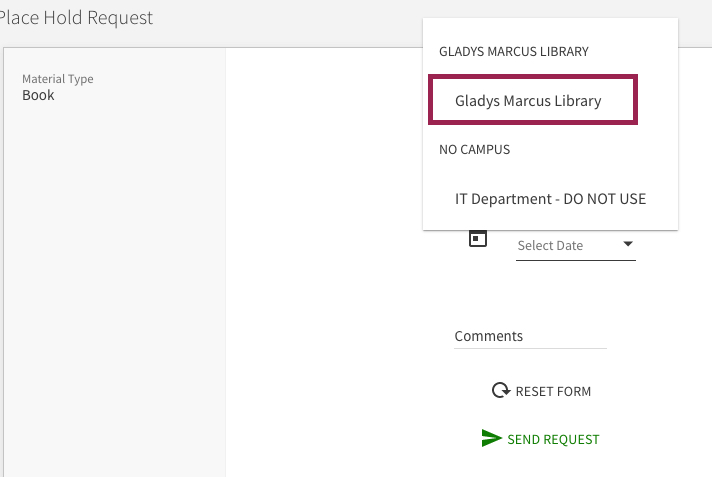Open the Select Date dropdown arrow
The image size is (712, 477).
coord(628,244)
